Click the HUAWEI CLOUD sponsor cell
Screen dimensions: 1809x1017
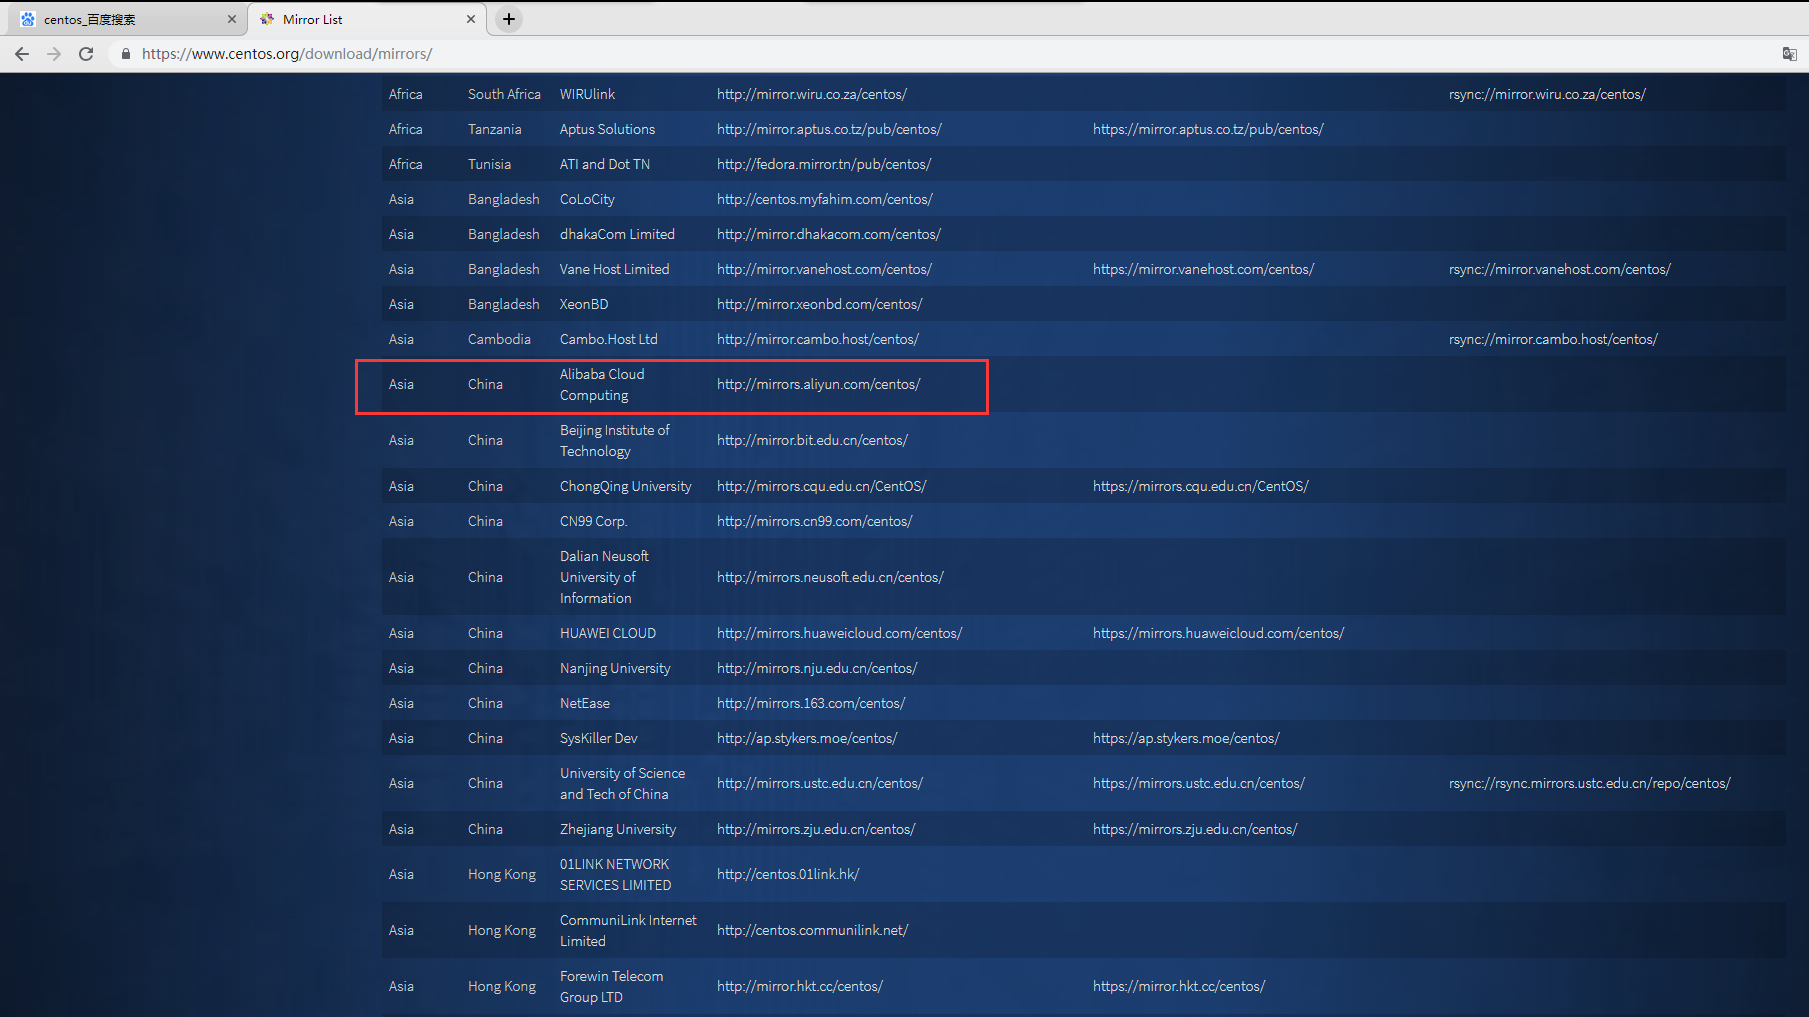(x=608, y=633)
